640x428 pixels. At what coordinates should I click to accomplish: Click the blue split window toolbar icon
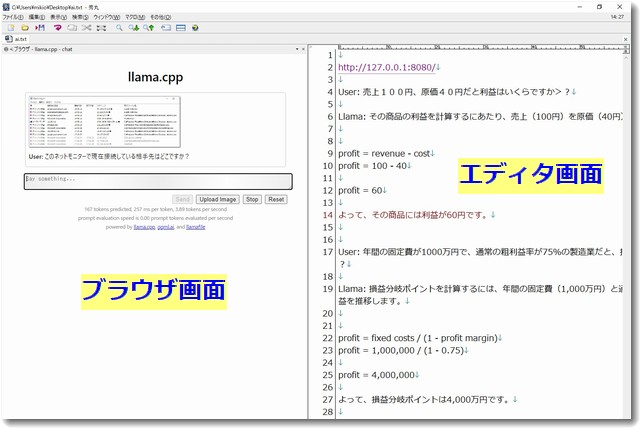(180, 28)
